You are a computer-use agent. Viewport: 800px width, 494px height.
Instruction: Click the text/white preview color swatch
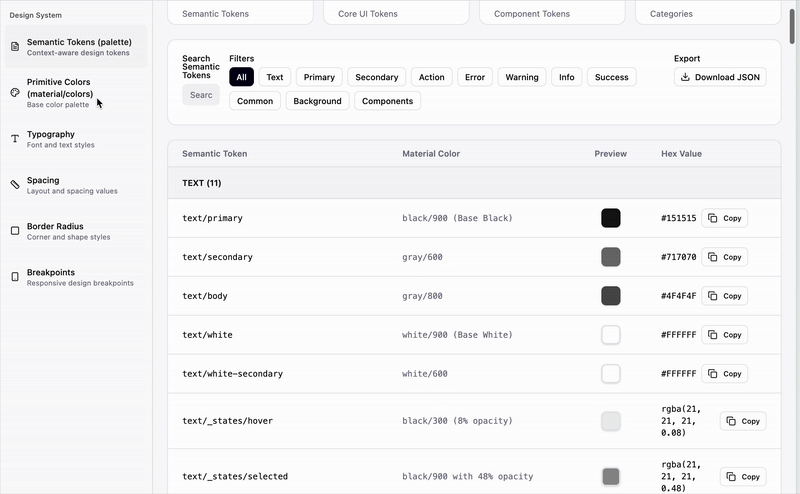pos(610,335)
